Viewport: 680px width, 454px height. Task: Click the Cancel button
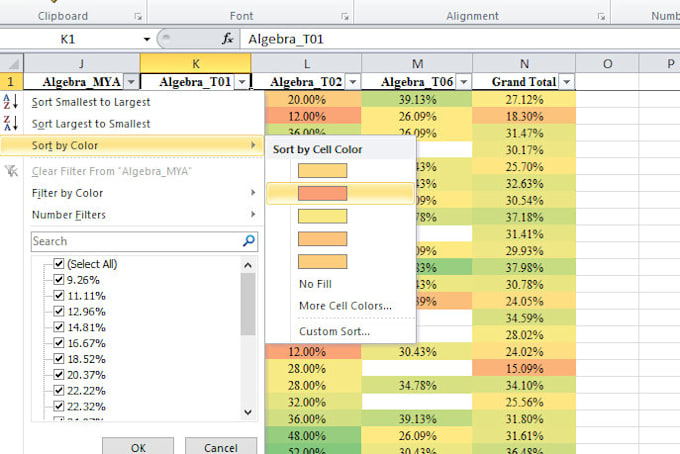point(221,447)
